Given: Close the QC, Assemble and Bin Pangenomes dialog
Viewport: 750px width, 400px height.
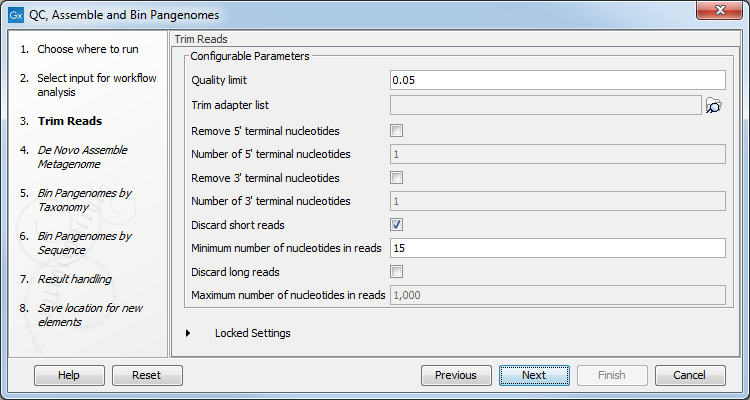Looking at the screenshot, I should tap(726, 15).
